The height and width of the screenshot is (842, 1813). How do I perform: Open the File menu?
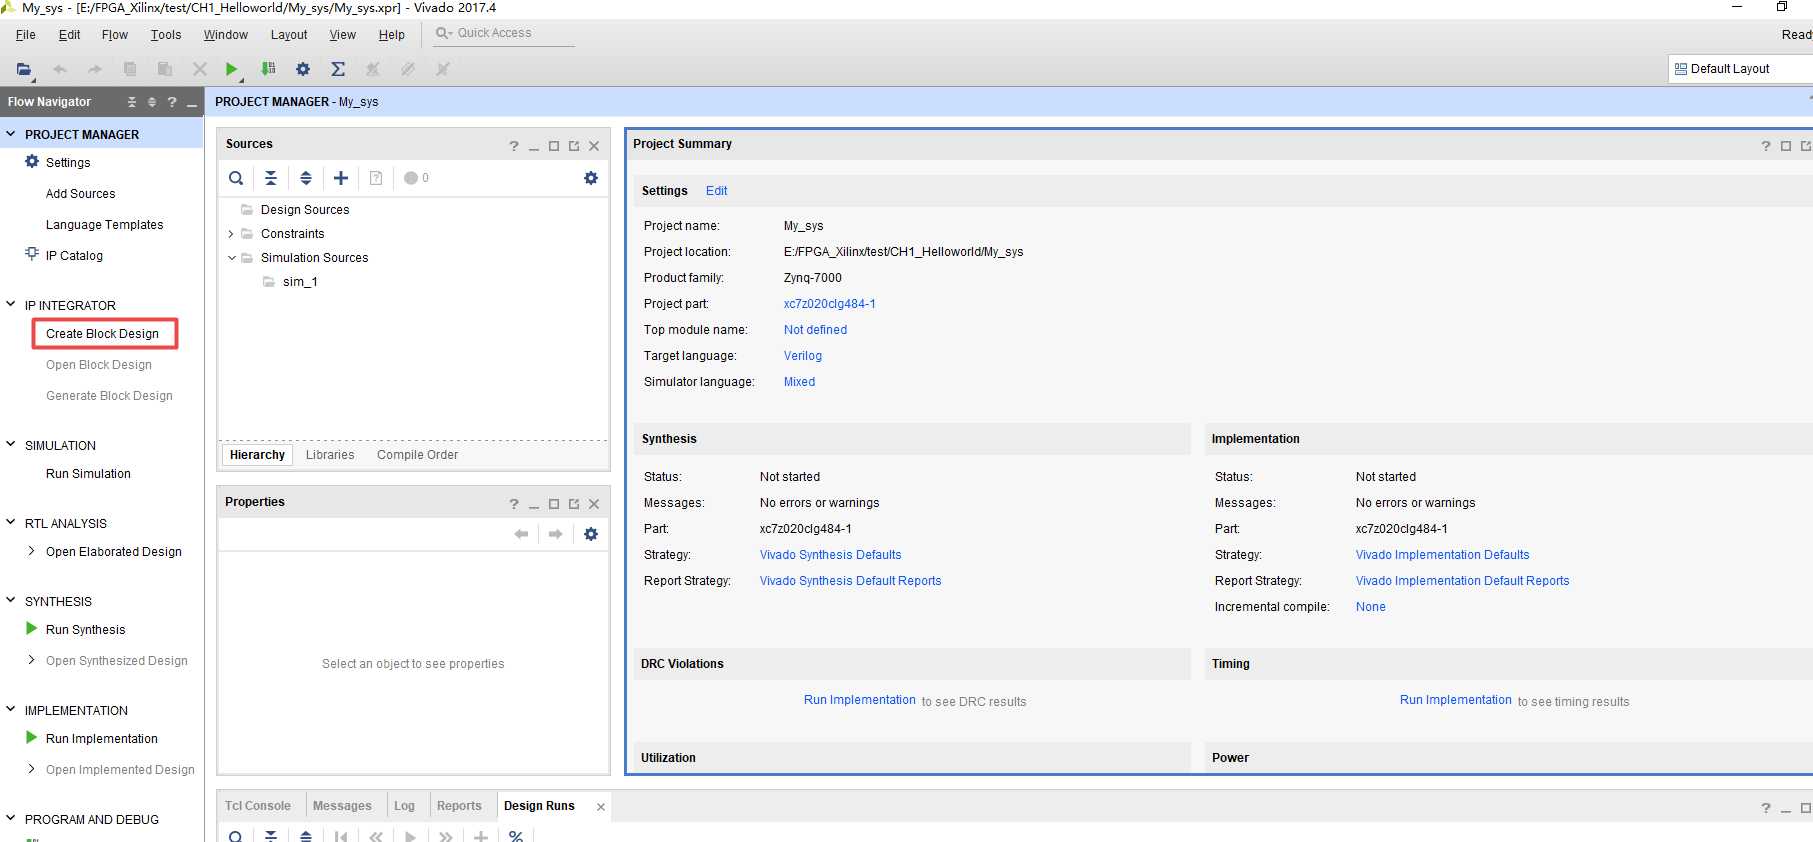[x=26, y=35]
